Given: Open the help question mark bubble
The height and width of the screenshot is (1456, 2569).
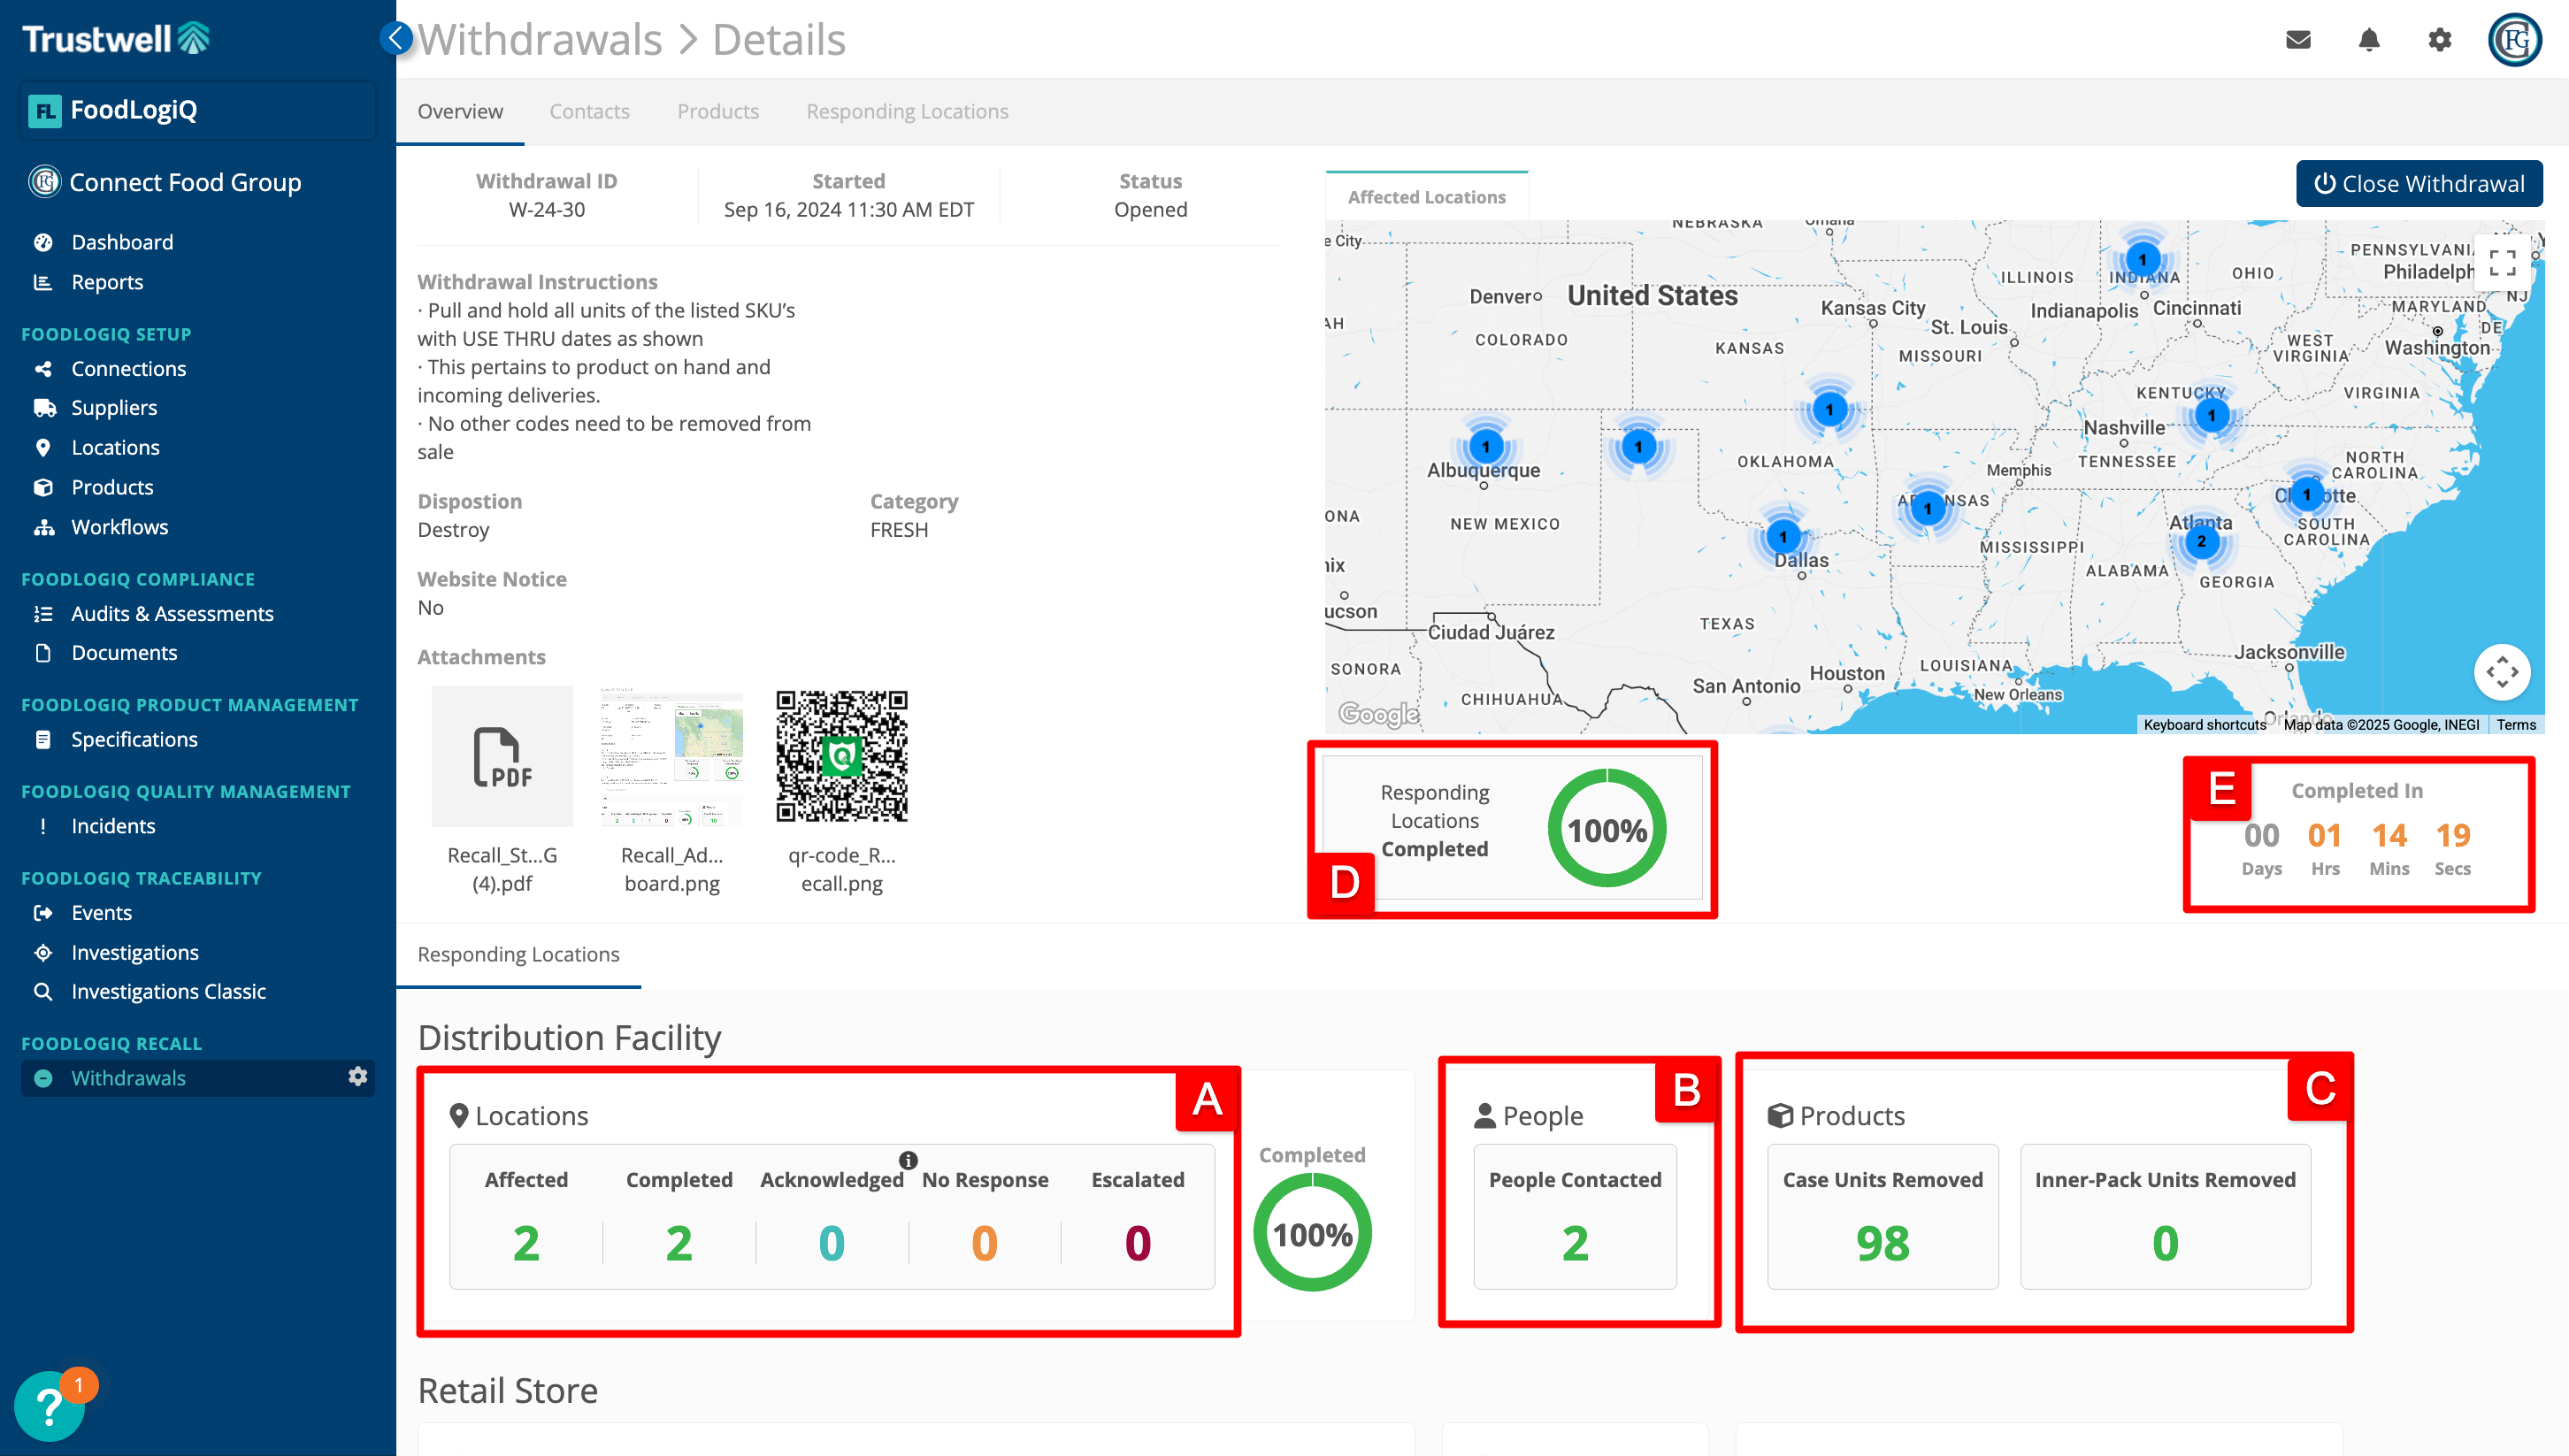Looking at the screenshot, I should pyautogui.click(x=49, y=1406).
